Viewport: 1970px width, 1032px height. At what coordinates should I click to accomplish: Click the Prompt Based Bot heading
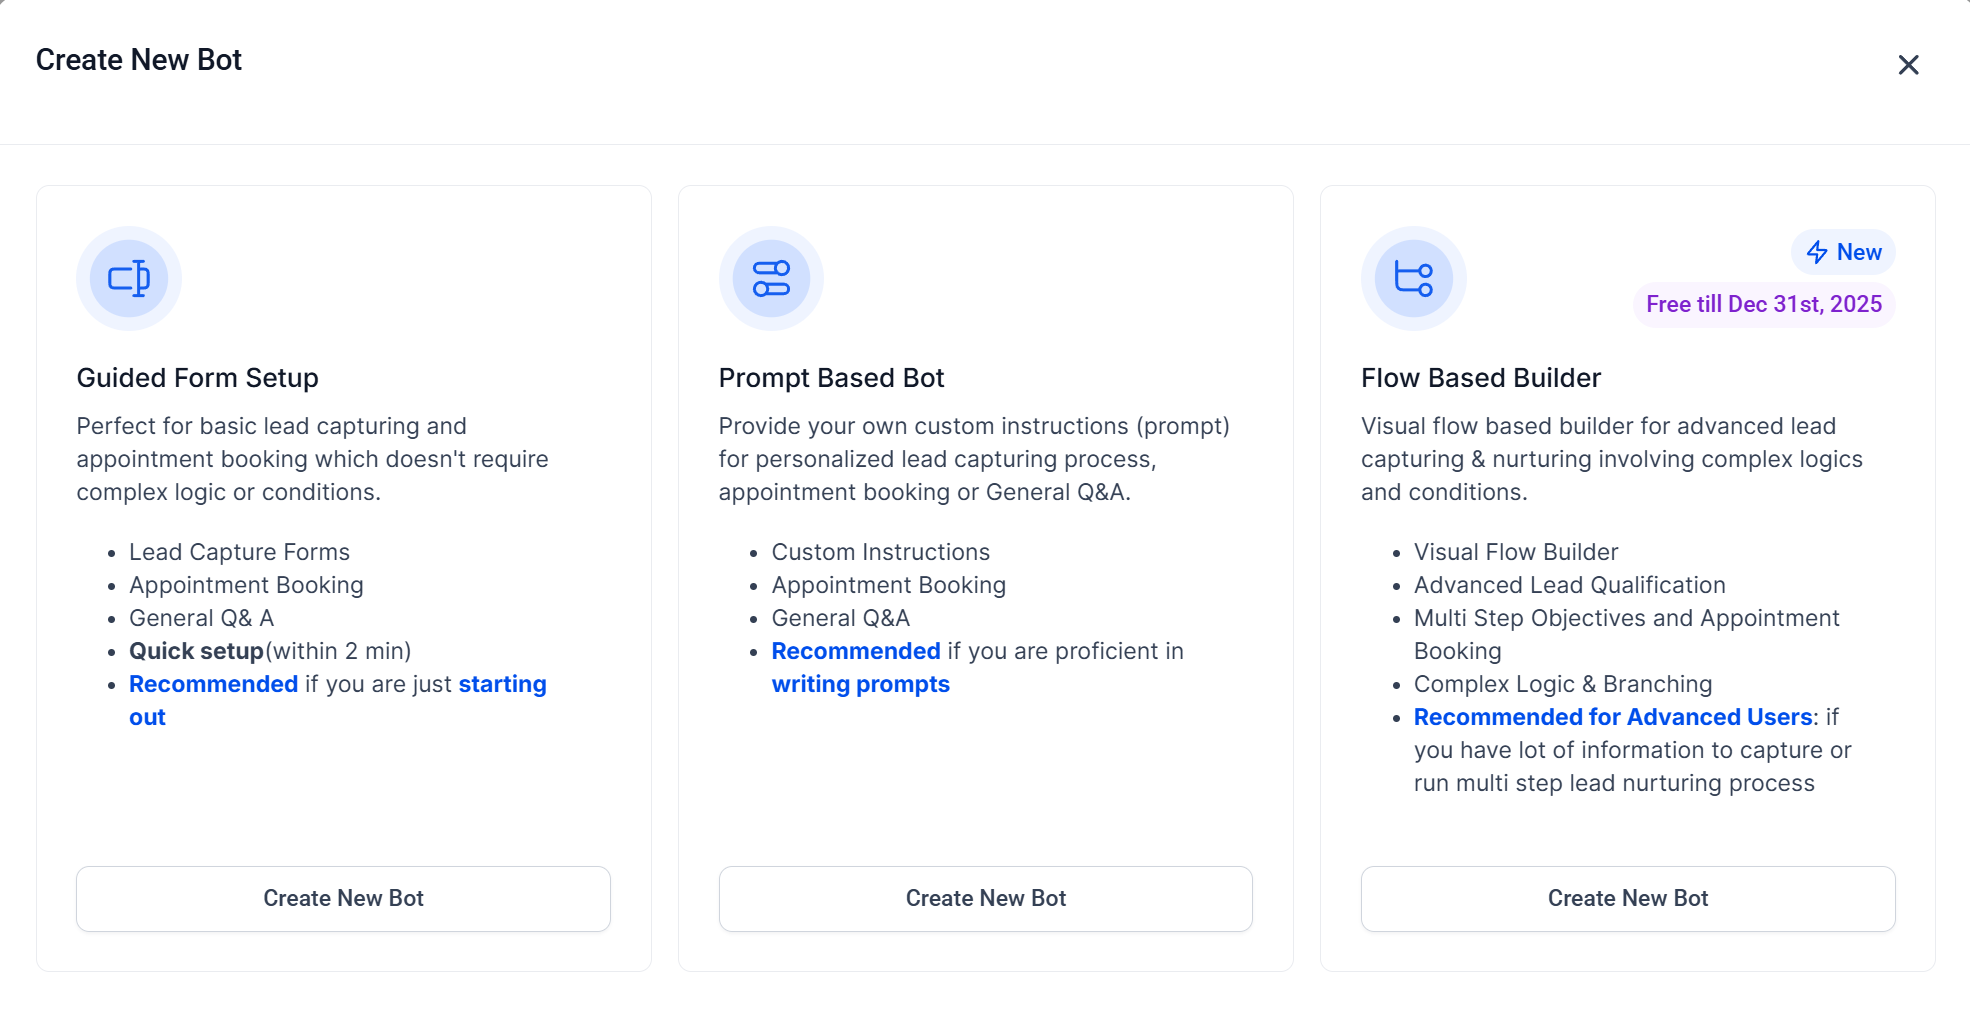click(831, 378)
